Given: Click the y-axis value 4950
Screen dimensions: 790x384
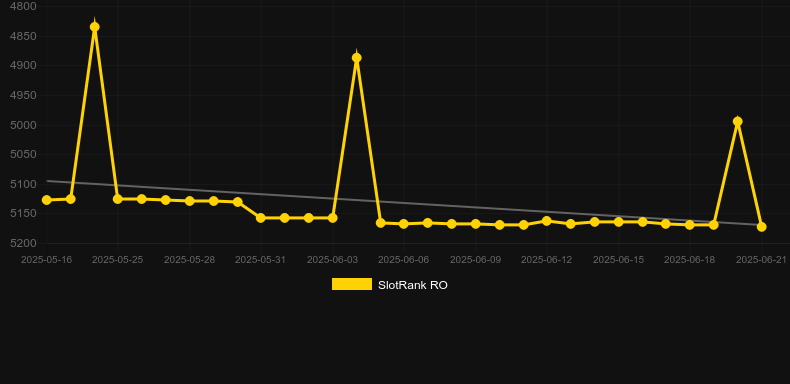Looking at the screenshot, I should click(x=23, y=95).
